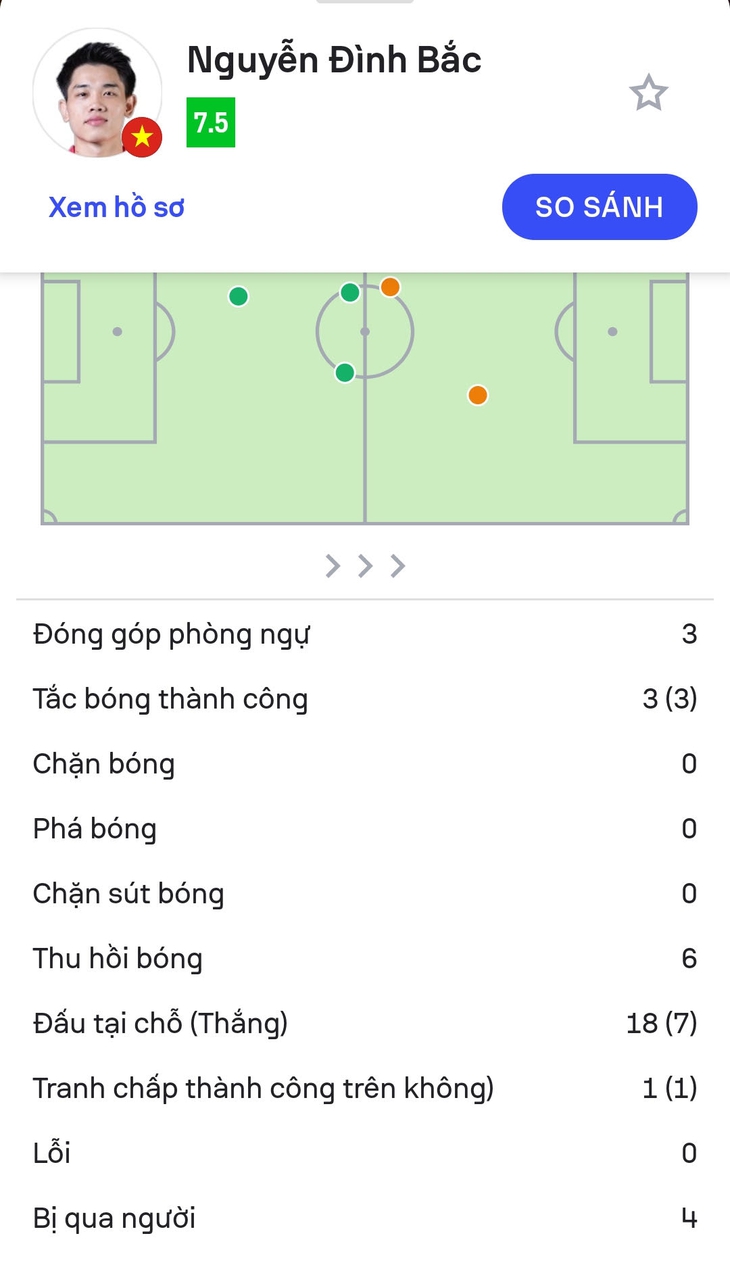Open the Xem hồ sơ profile link
Screen dimensions: 730x1263
[117, 207]
